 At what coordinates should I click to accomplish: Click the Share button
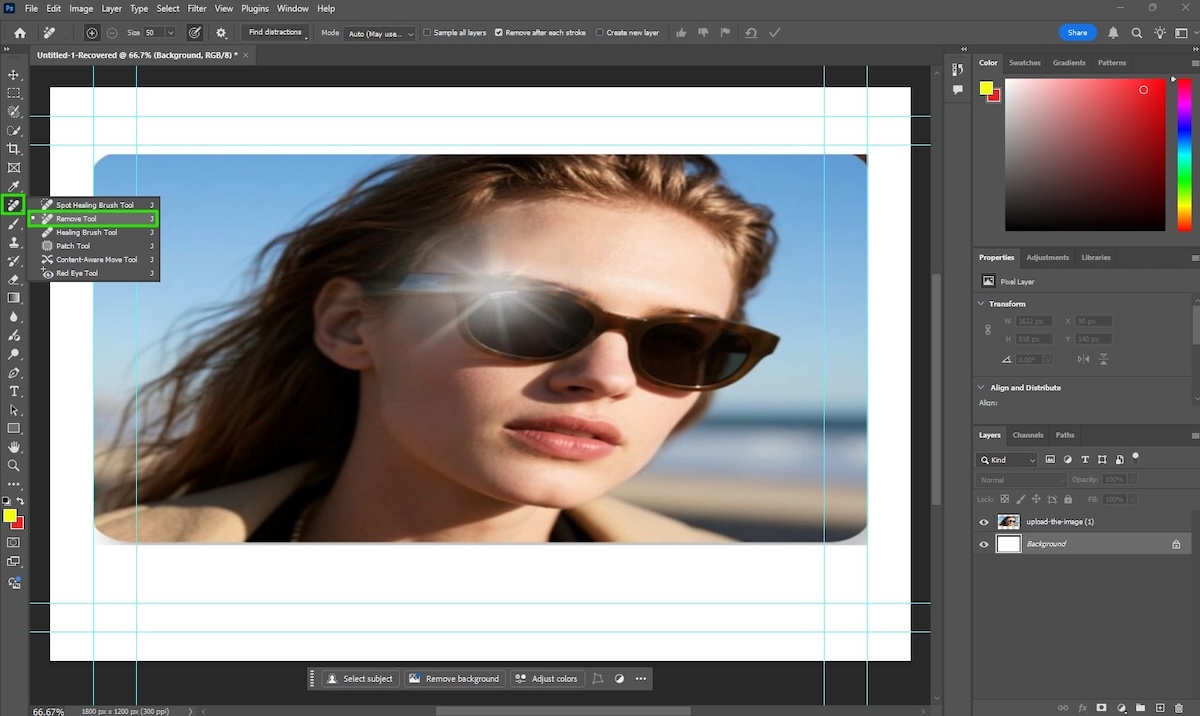(x=1077, y=33)
